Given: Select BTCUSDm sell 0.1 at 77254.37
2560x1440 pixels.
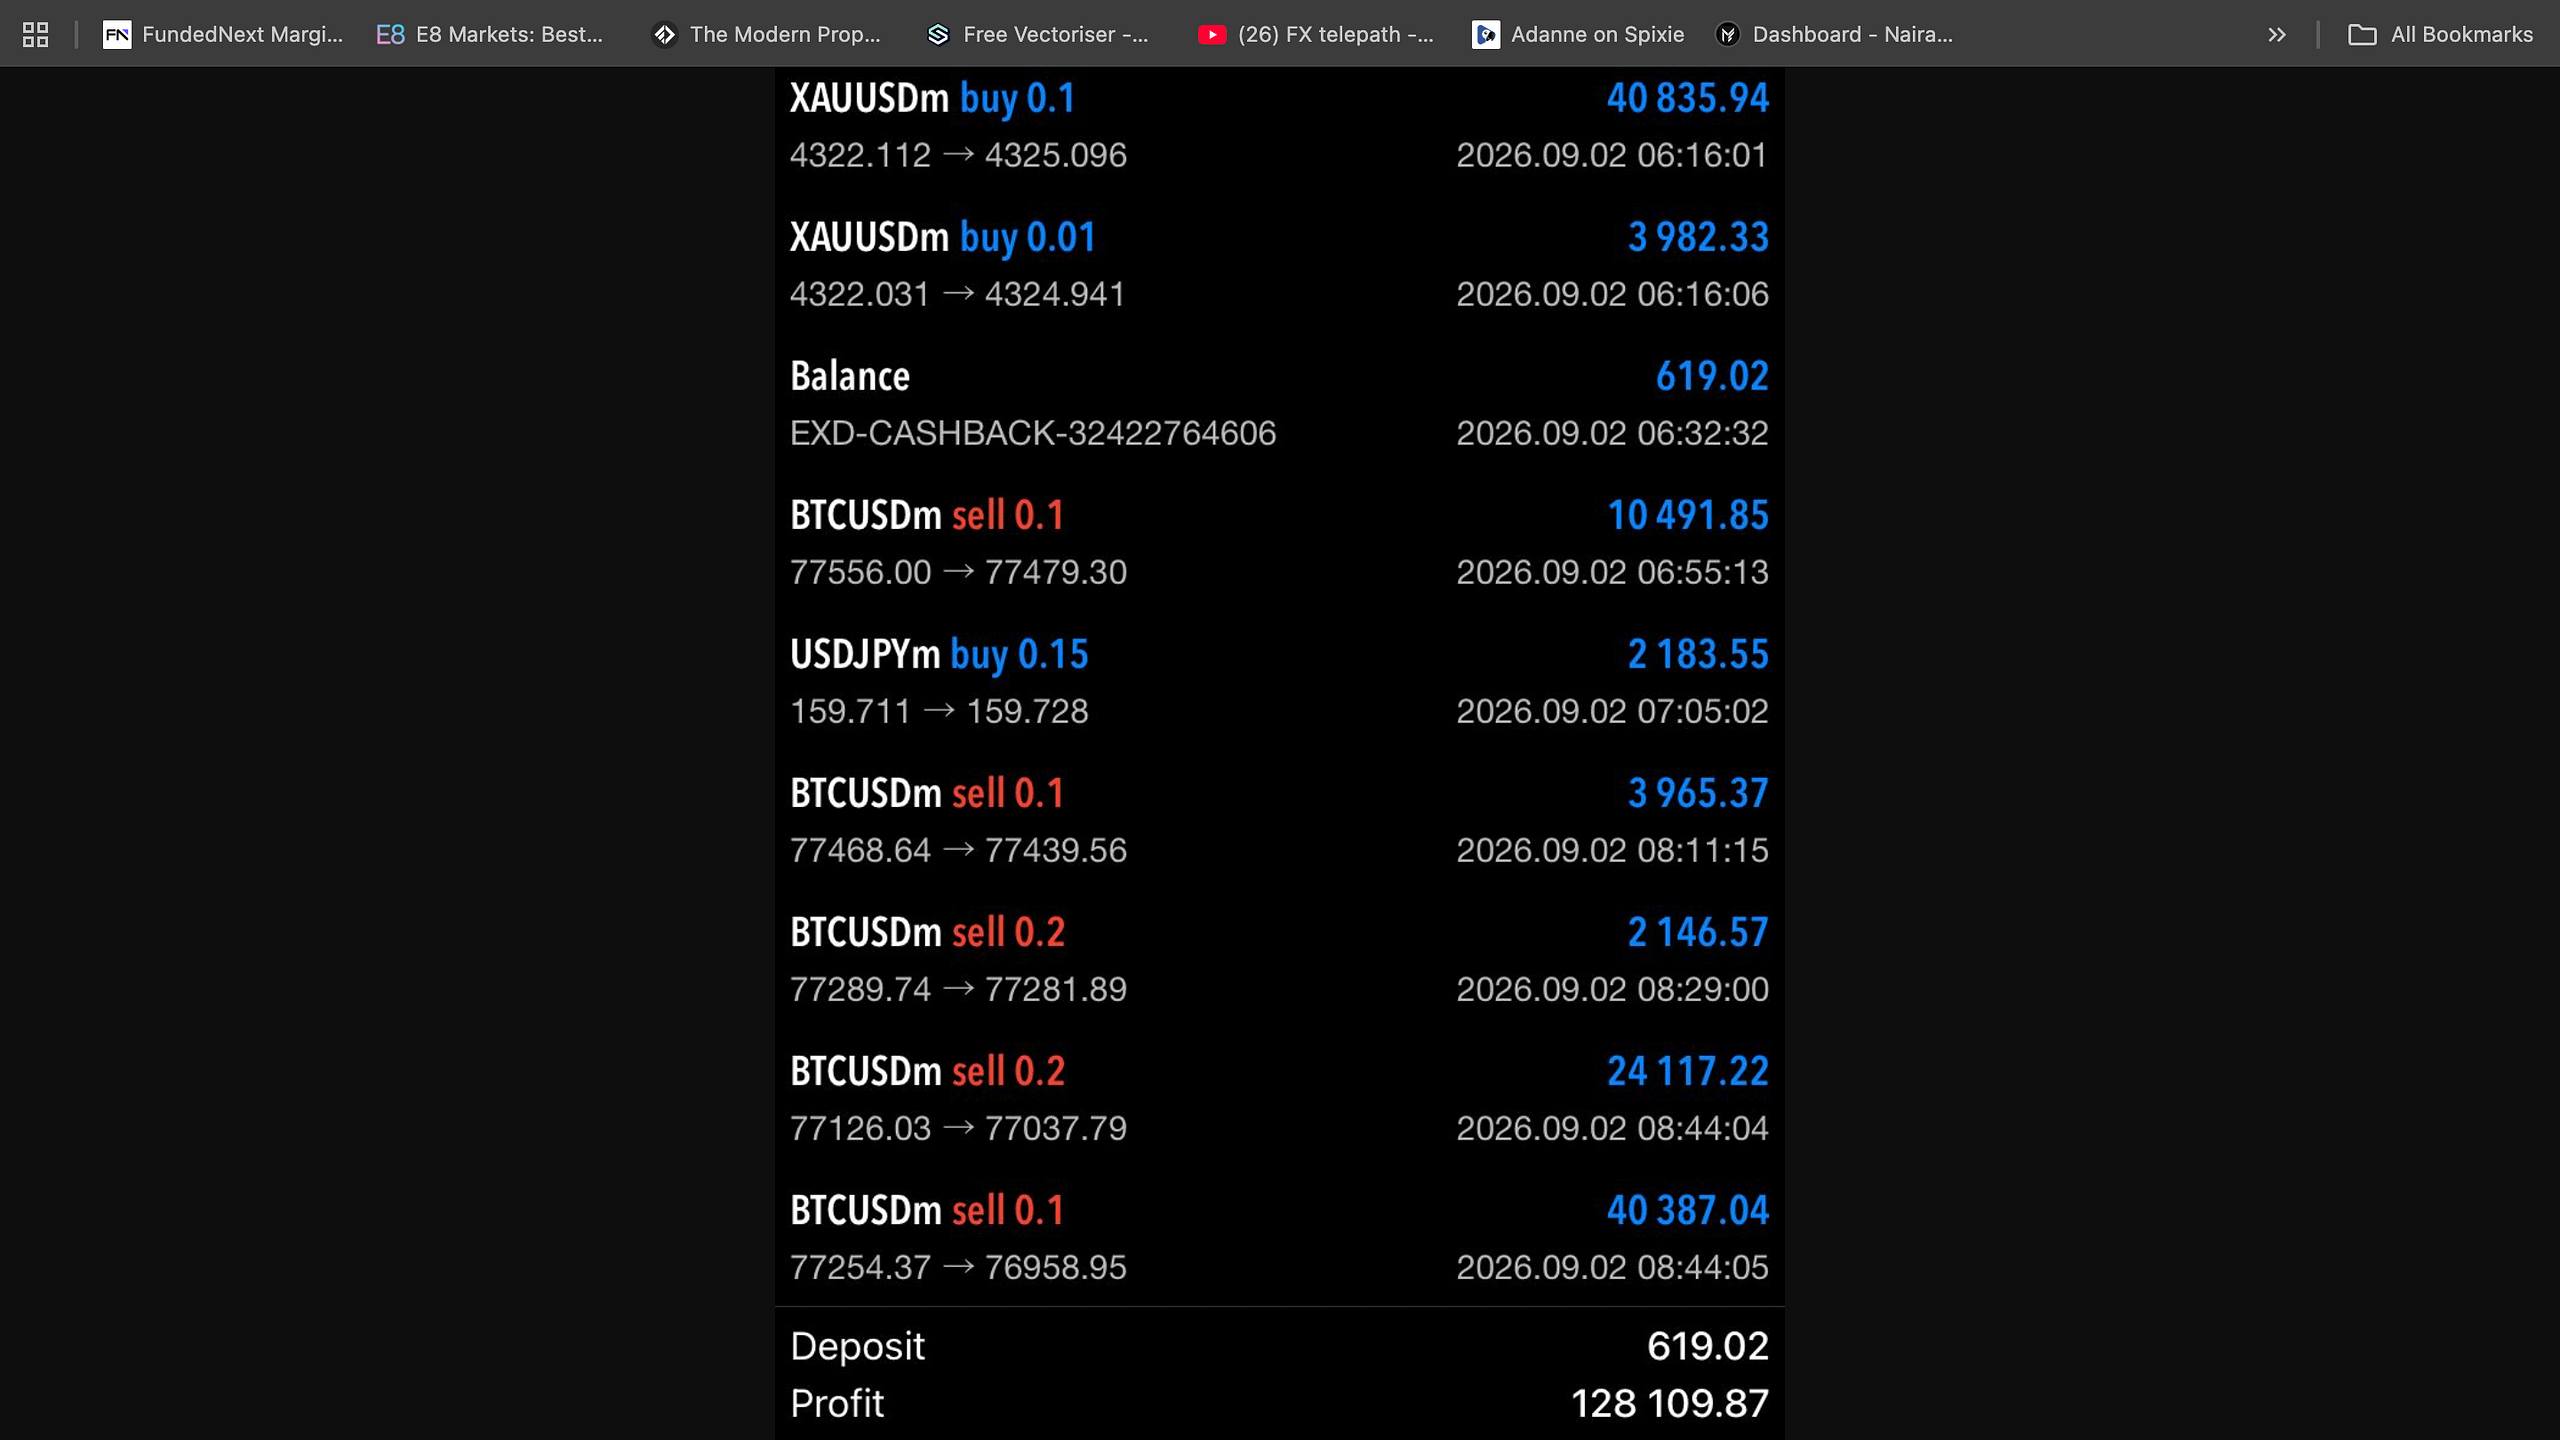Looking at the screenshot, I should click(1279, 1238).
